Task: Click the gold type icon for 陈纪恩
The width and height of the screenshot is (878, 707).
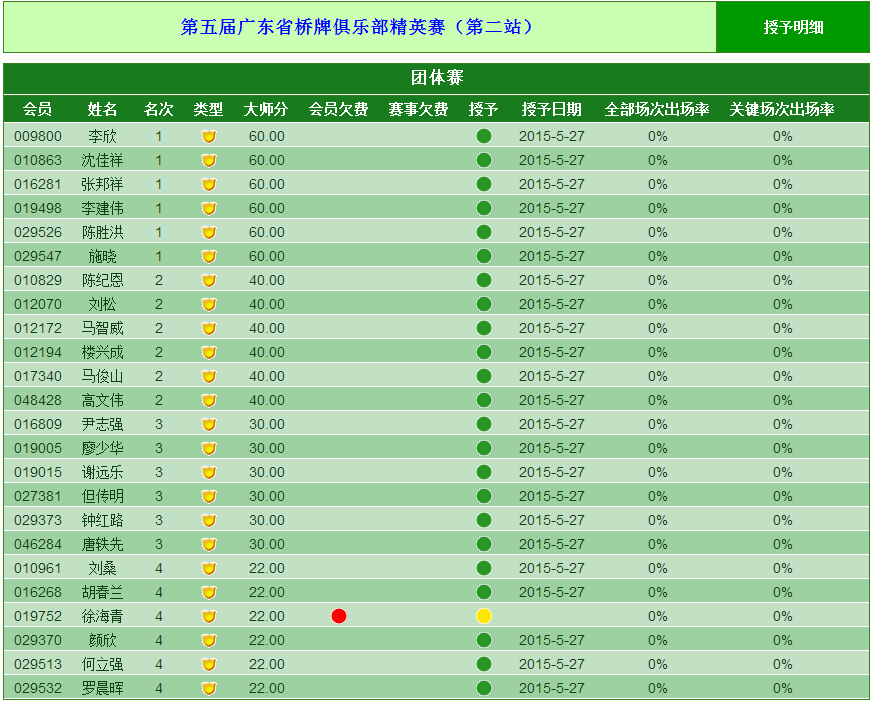Action: (x=208, y=280)
